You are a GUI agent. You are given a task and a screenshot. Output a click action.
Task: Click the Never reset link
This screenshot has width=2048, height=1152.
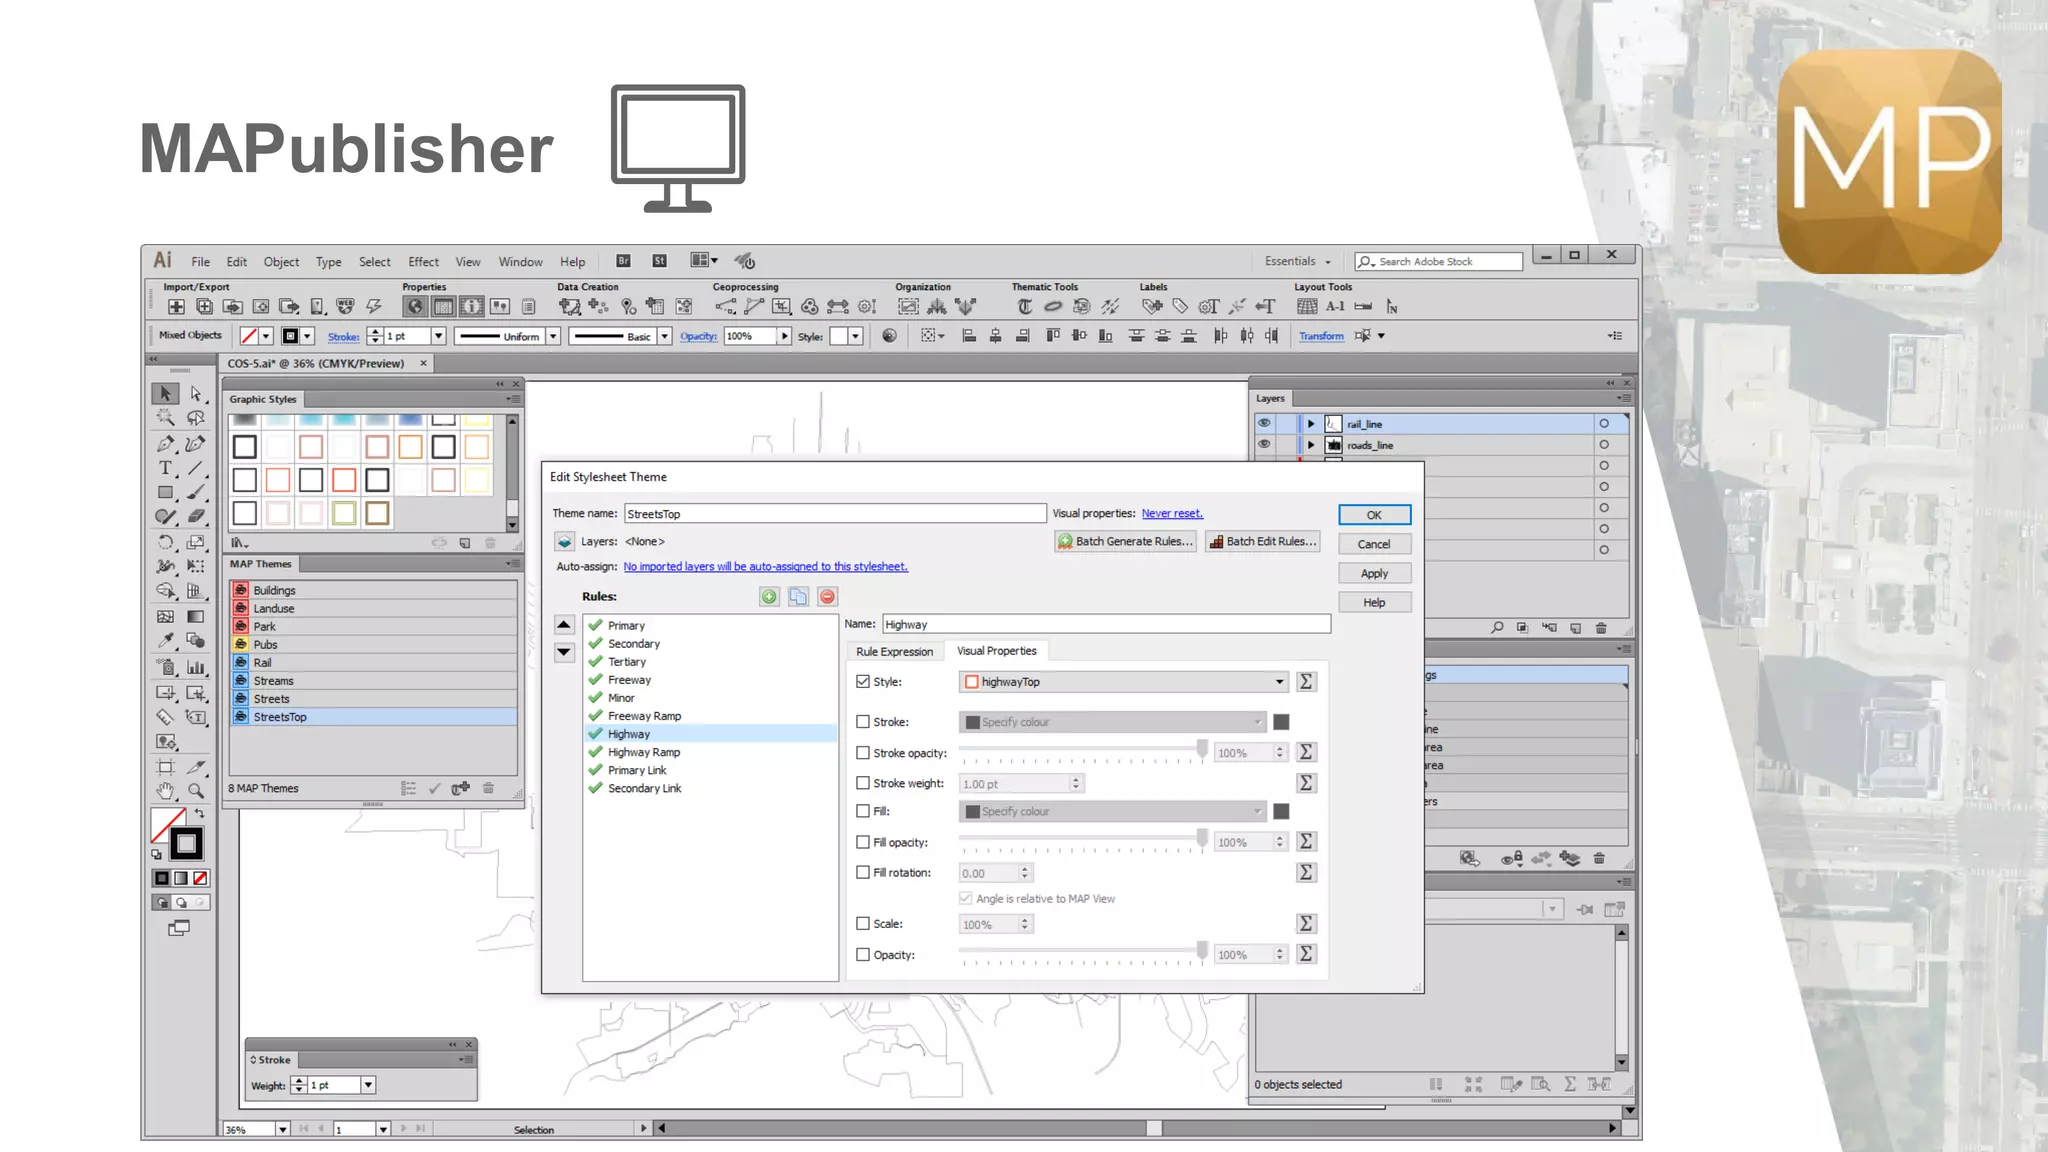tap(1172, 513)
